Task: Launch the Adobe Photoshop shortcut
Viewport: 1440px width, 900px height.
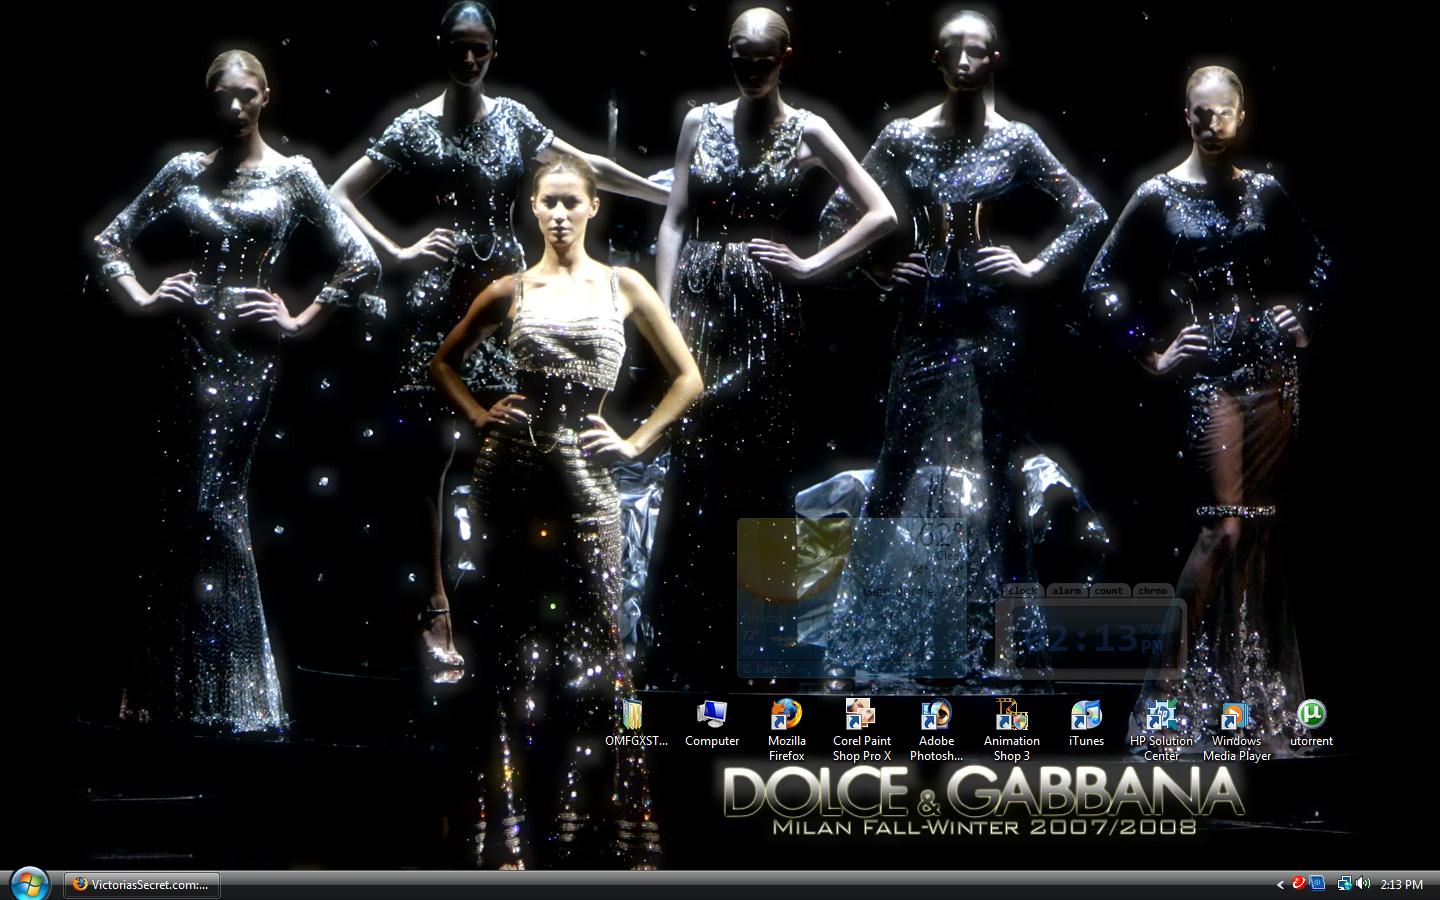Action: [x=936, y=716]
